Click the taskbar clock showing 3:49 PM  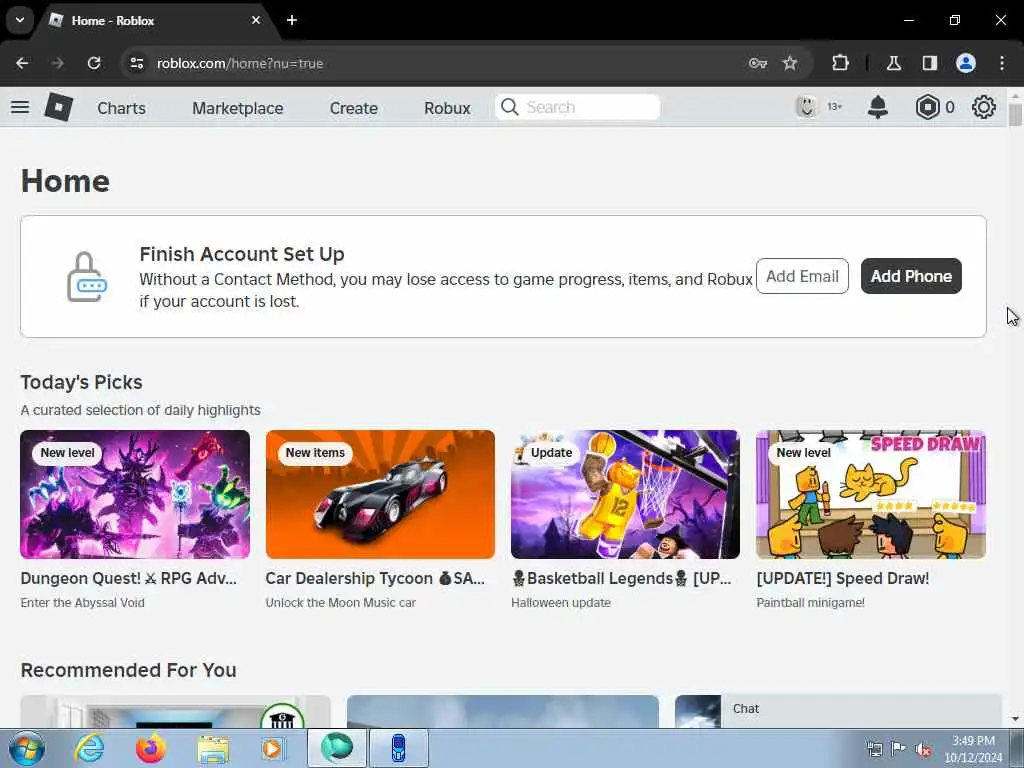(x=973, y=749)
